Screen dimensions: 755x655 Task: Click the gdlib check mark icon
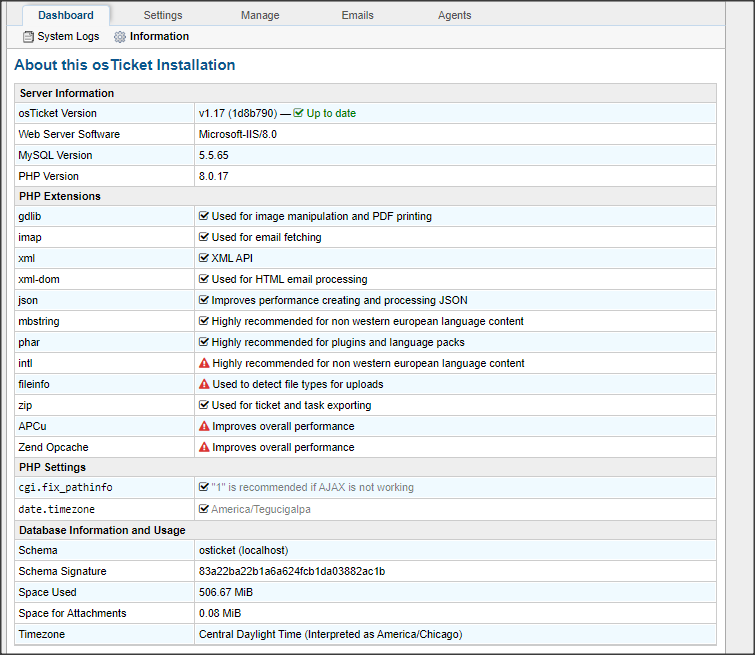[x=204, y=216]
